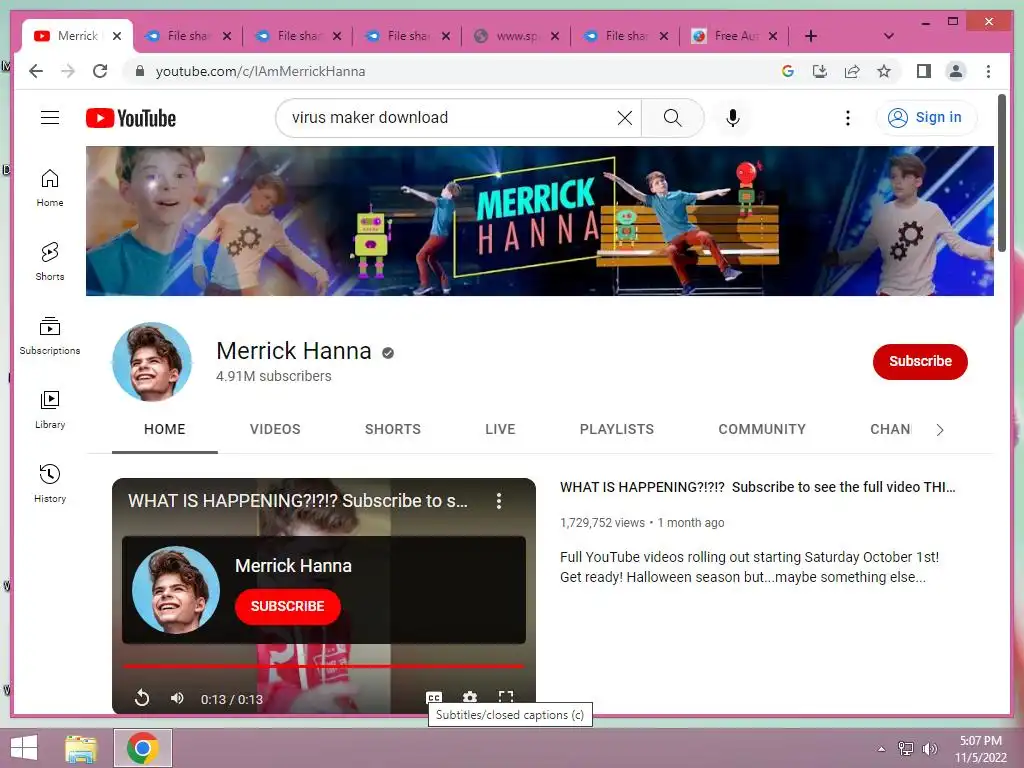Switch to the COMMUNITY channel tab

coord(762,429)
